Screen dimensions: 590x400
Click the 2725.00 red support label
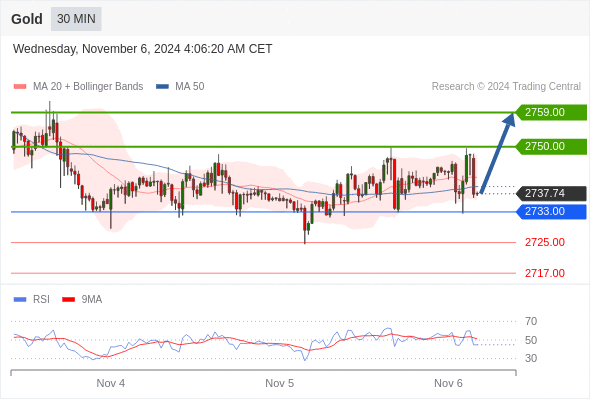click(x=544, y=242)
